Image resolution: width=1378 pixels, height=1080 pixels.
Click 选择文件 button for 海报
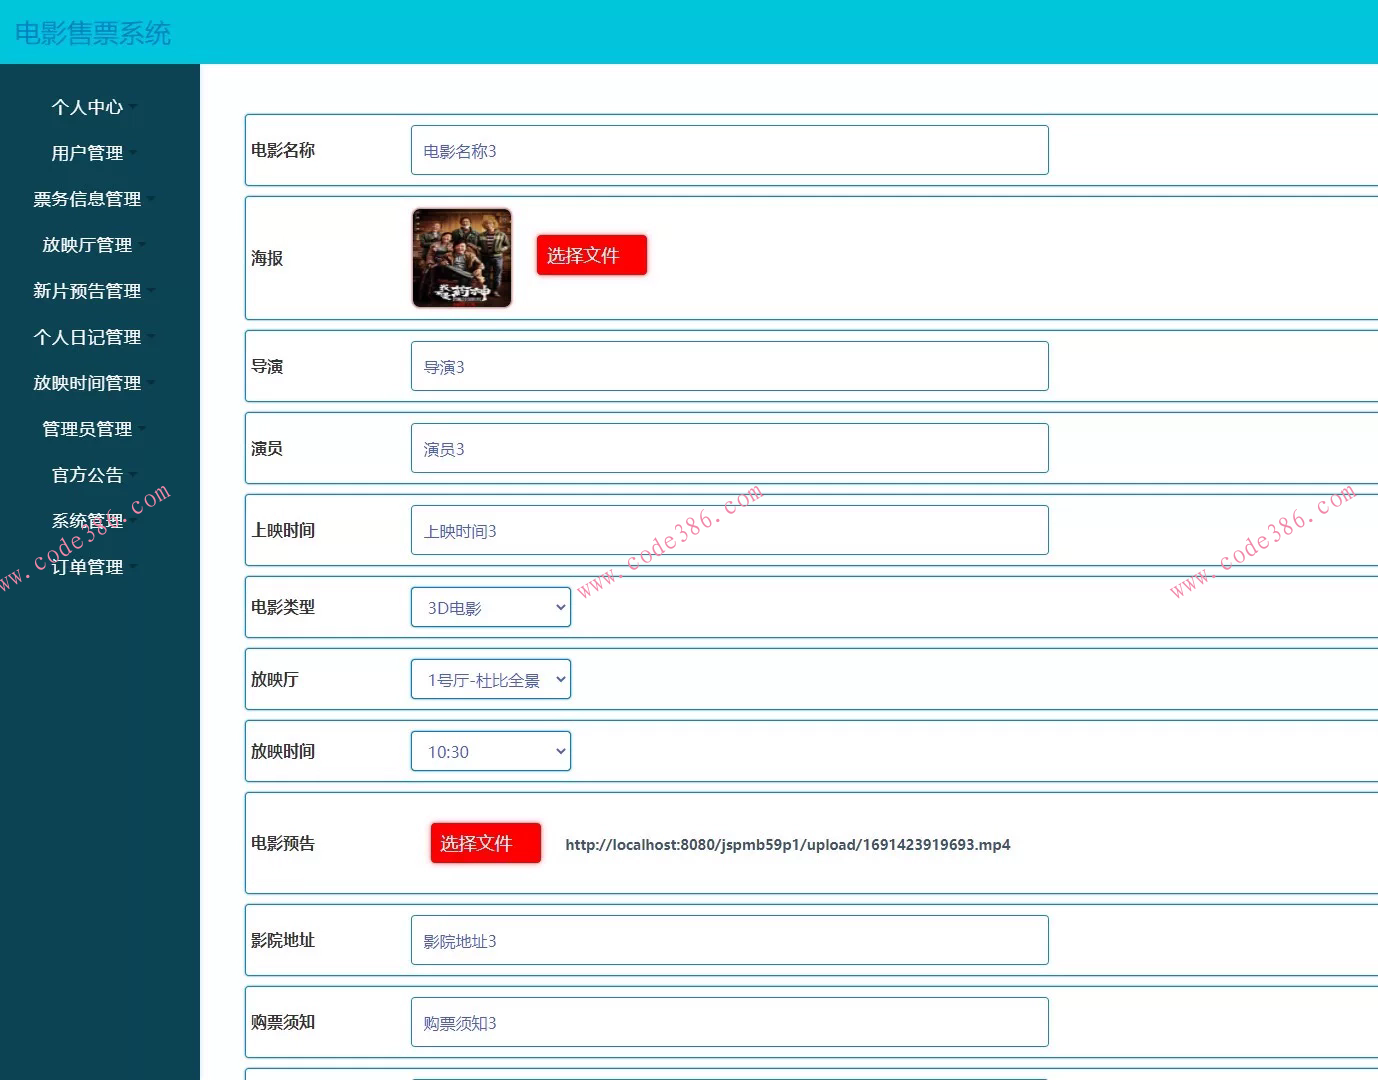[x=592, y=255]
